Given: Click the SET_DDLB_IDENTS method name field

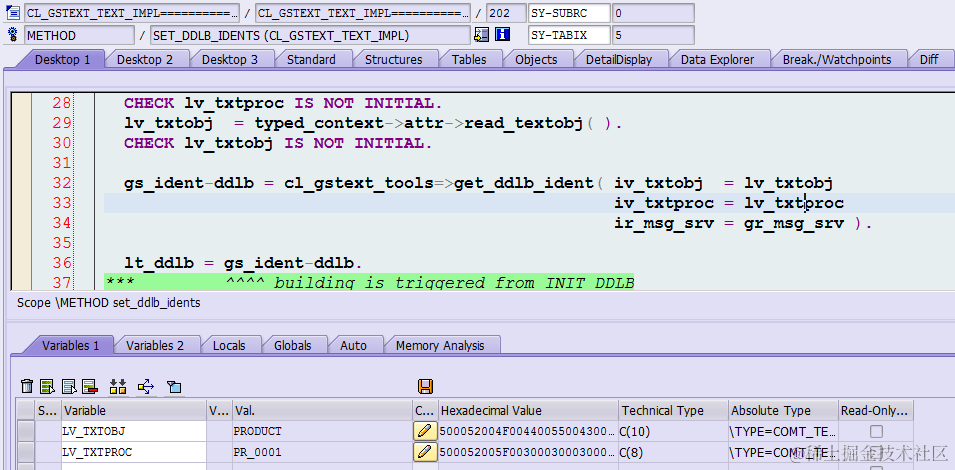Looking at the screenshot, I should point(309,35).
